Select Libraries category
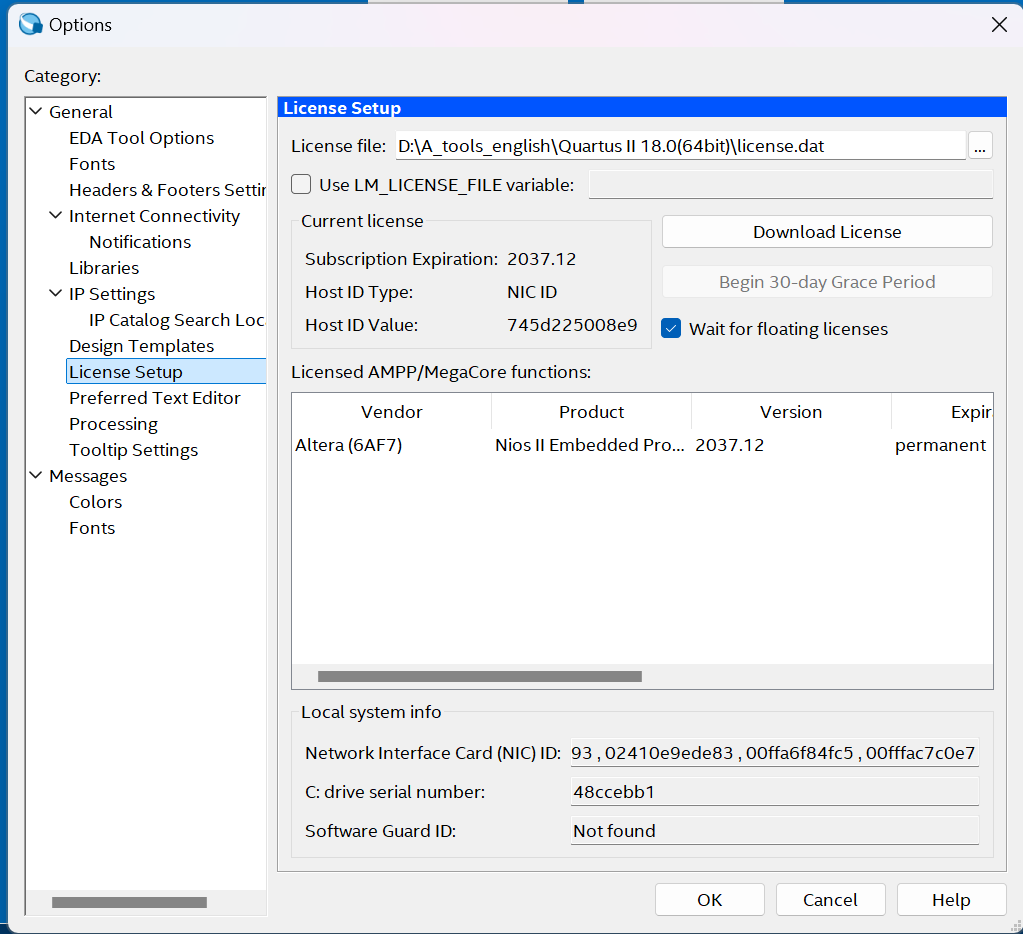The width and height of the screenshot is (1023, 934). 104,268
